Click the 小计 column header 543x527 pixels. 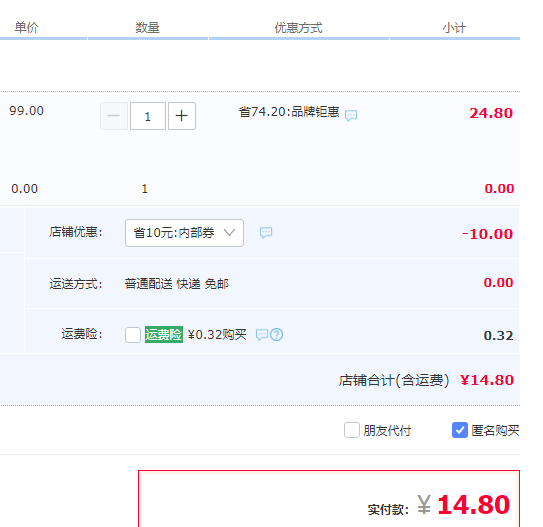pos(454,27)
